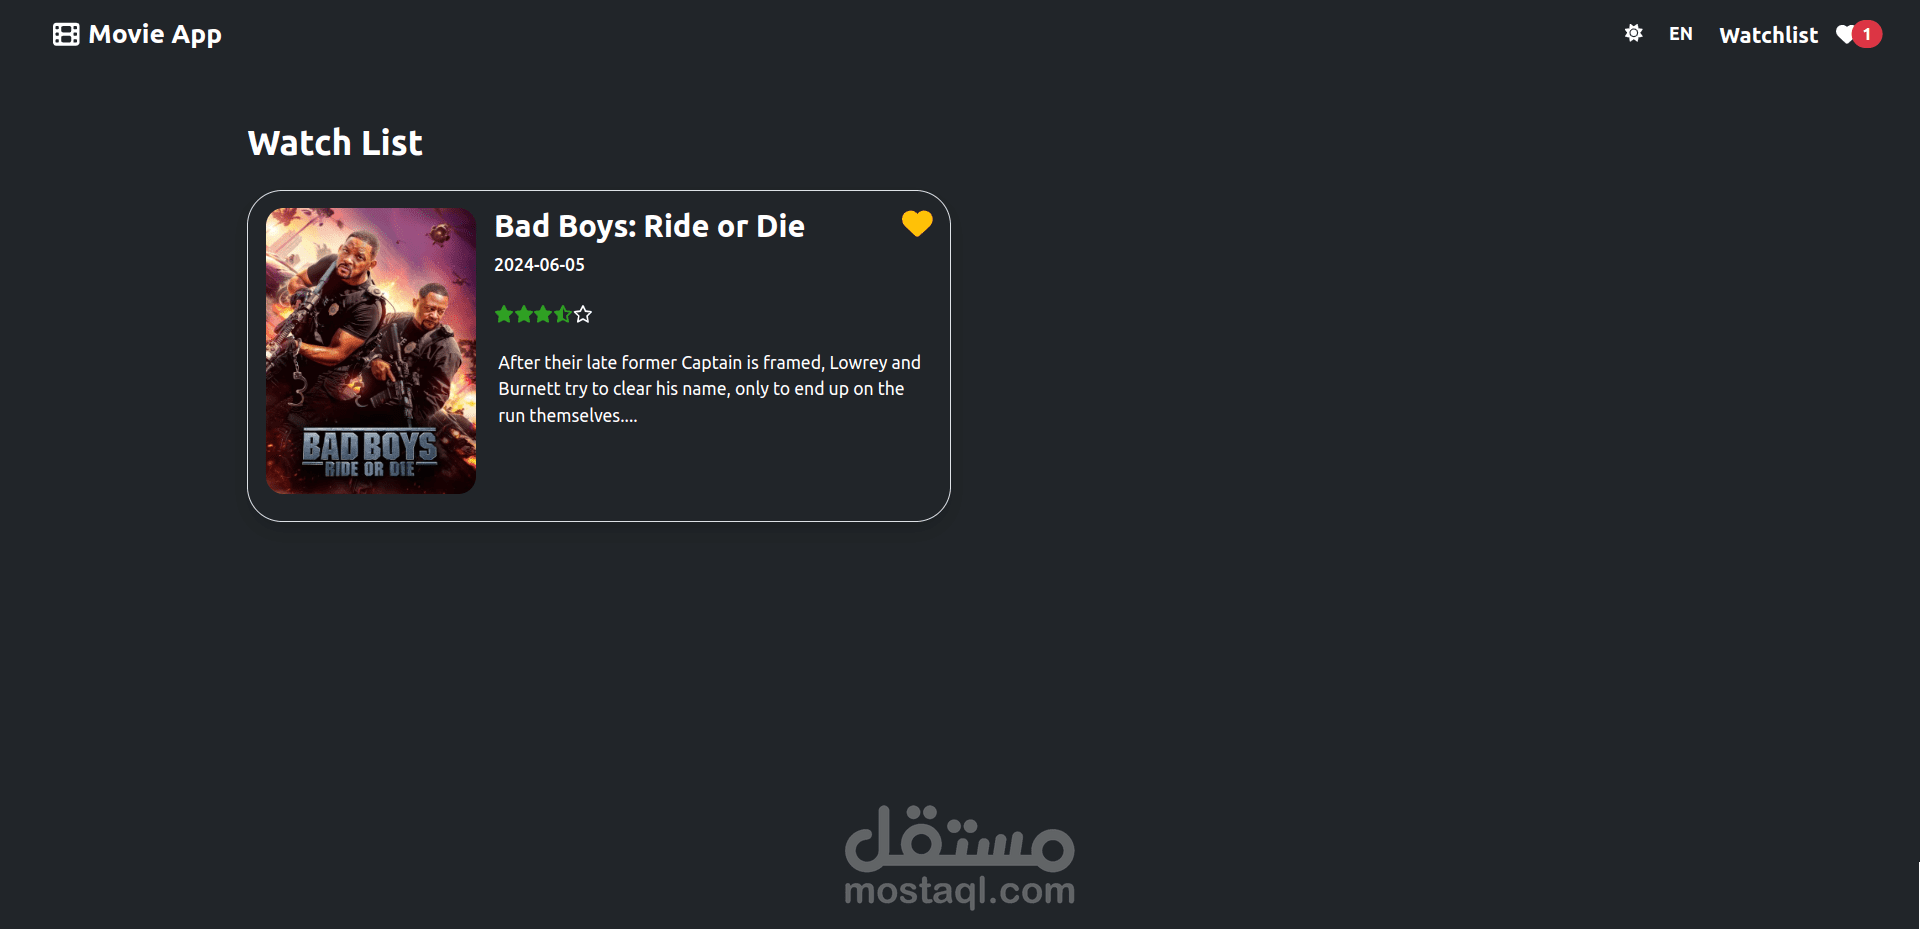Screen dimensions: 1920x930
Task: Click the third green rating star
Action: [543, 315]
